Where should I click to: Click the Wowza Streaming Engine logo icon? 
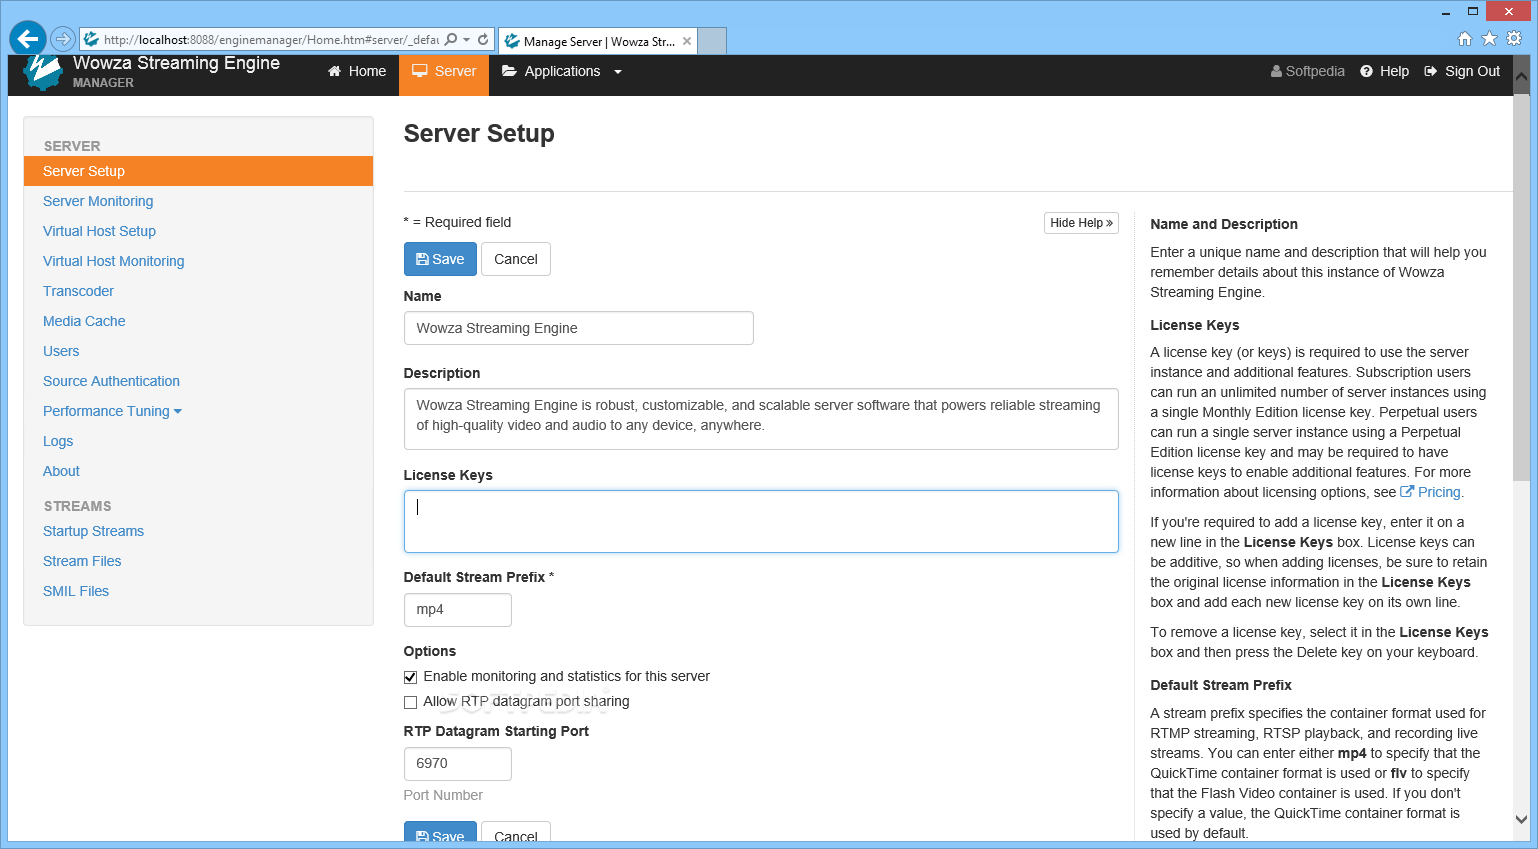pyautogui.click(x=43, y=72)
